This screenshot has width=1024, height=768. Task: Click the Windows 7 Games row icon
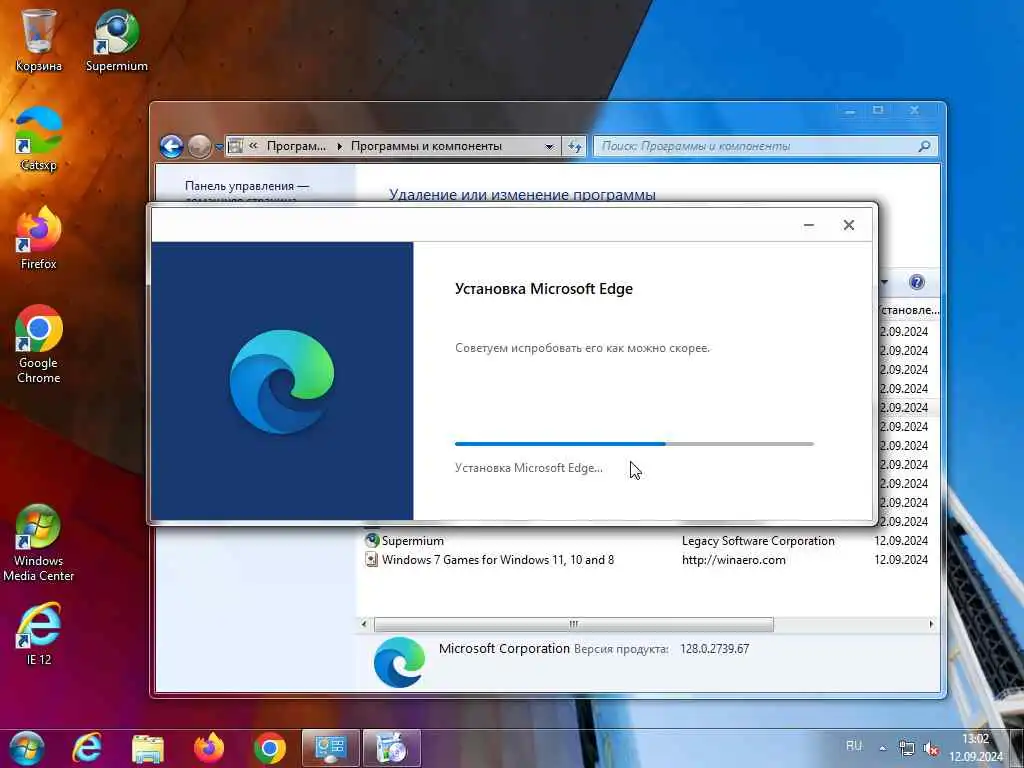pos(372,560)
